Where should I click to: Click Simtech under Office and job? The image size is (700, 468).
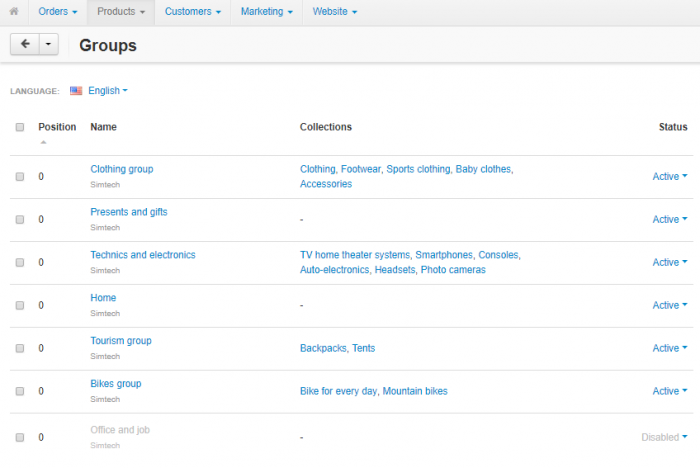coord(105,445)
